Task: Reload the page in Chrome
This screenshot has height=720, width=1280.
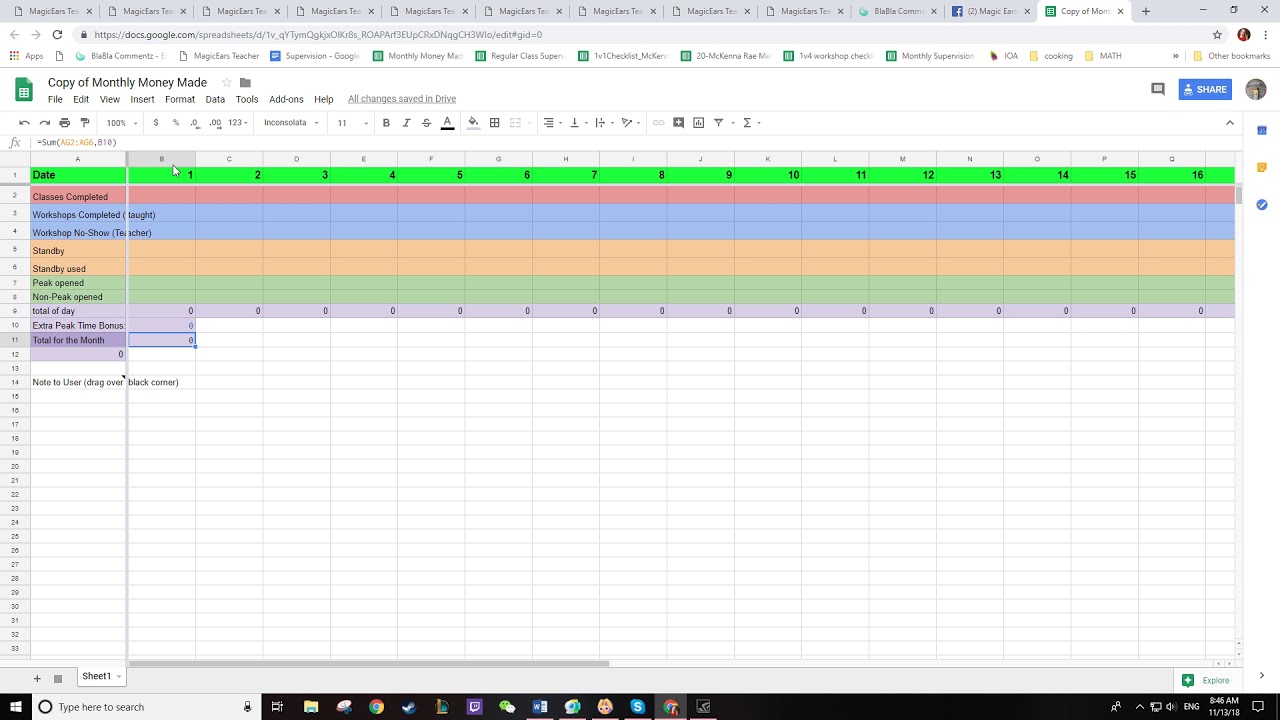Action: 57,34
